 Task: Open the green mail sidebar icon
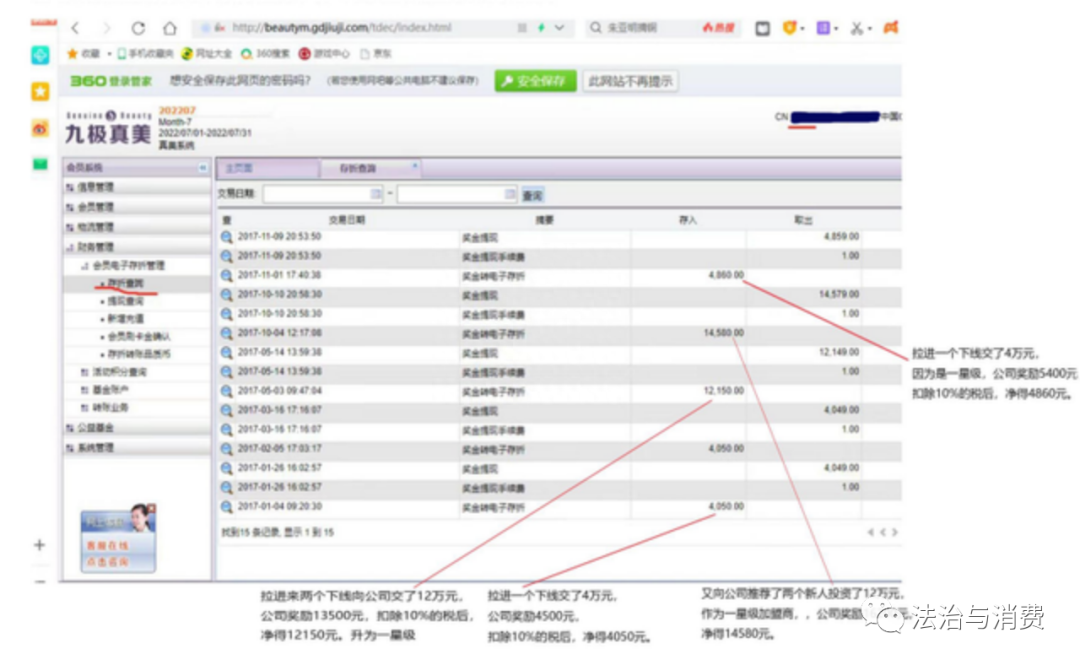(40, 163)
